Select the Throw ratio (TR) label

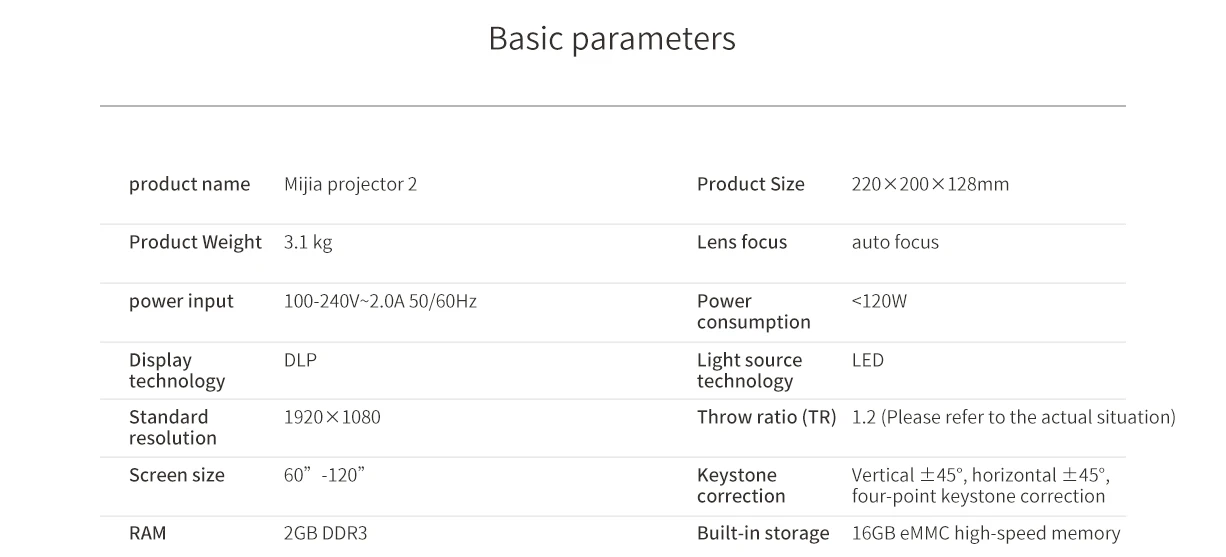[x=766, y=417]
